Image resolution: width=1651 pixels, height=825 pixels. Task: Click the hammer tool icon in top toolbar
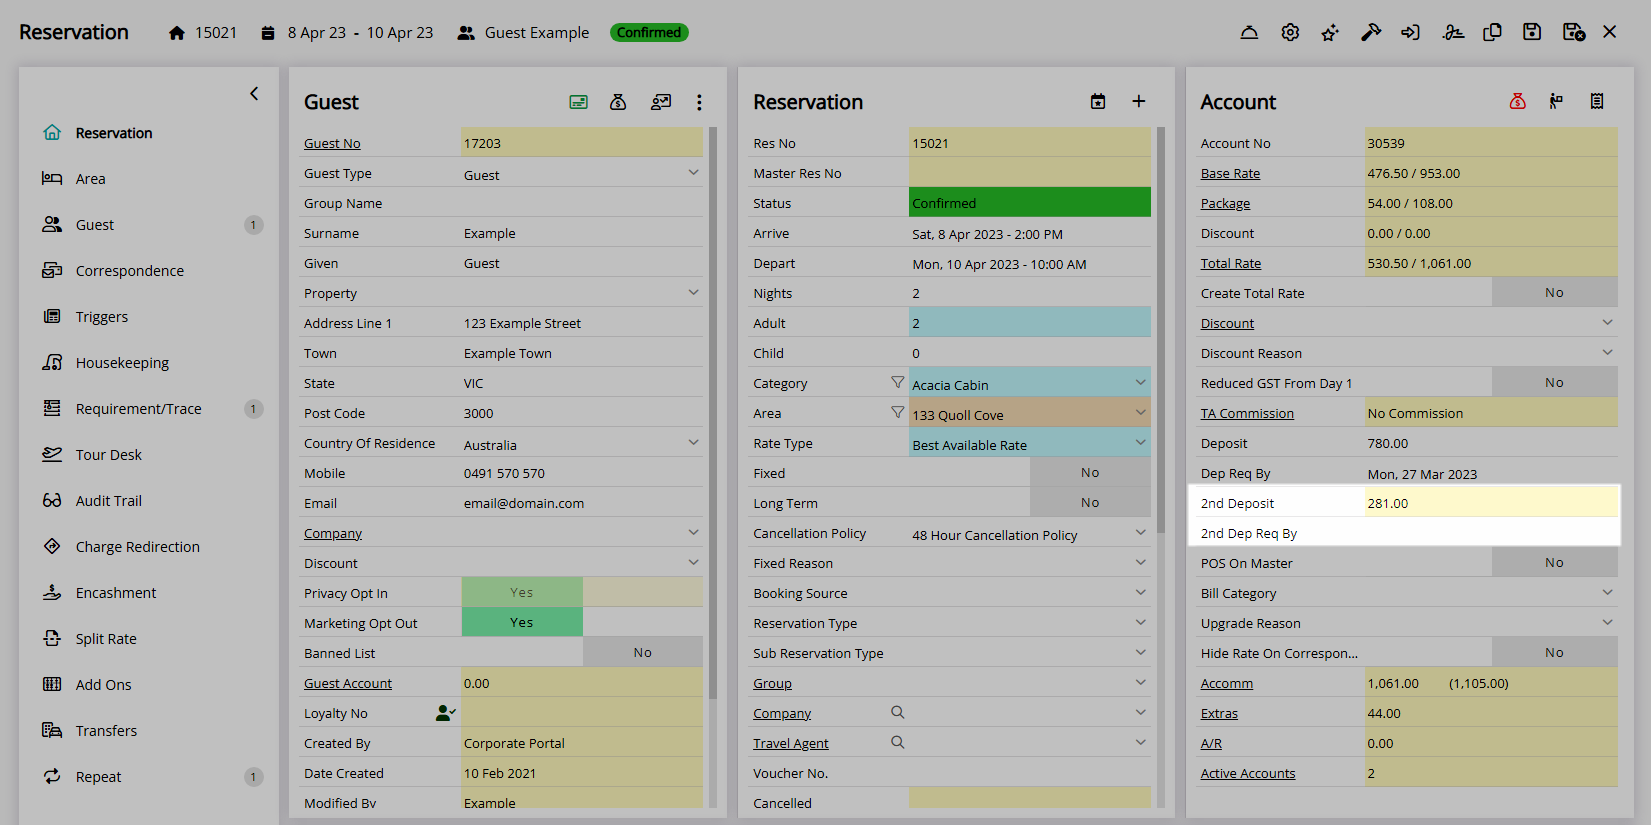tap(1371, 32)
